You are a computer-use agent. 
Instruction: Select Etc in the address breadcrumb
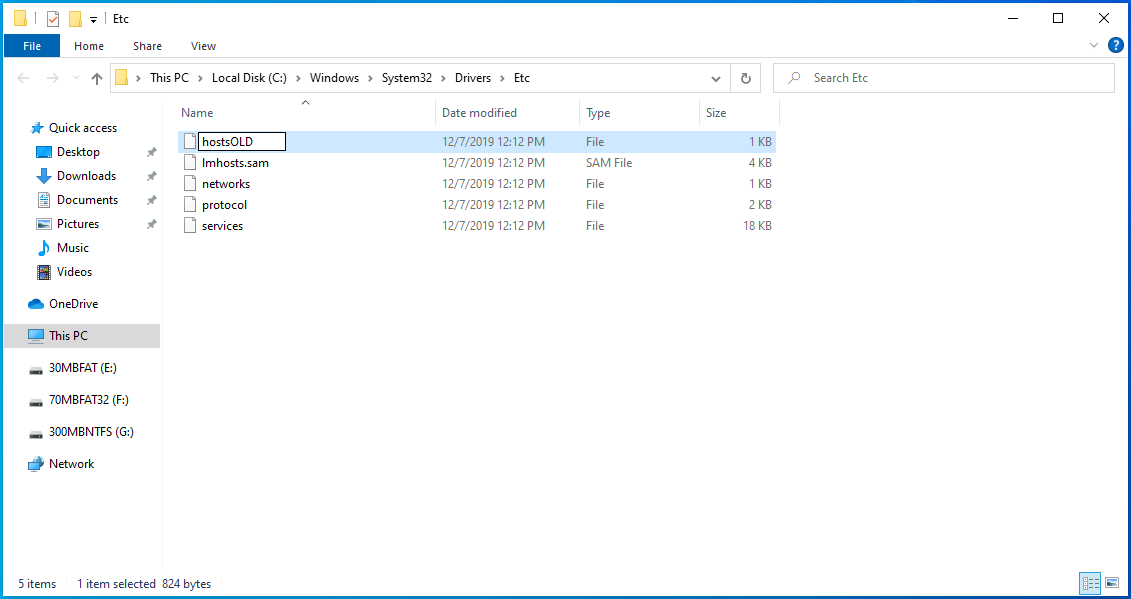(522, 78)
